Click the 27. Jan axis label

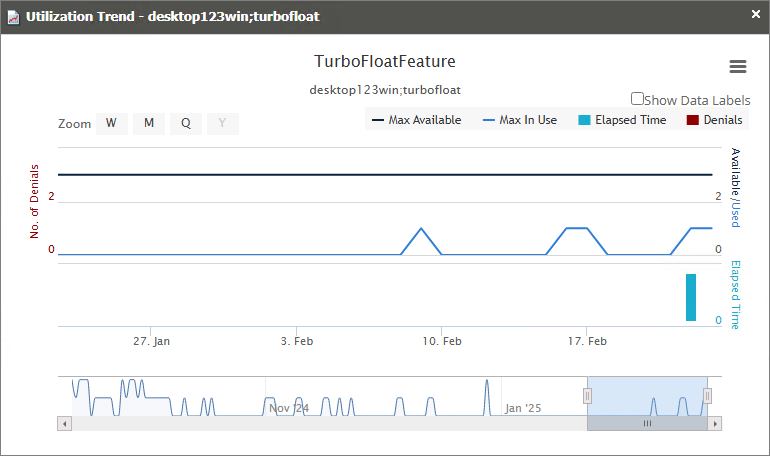click(151, 341)
